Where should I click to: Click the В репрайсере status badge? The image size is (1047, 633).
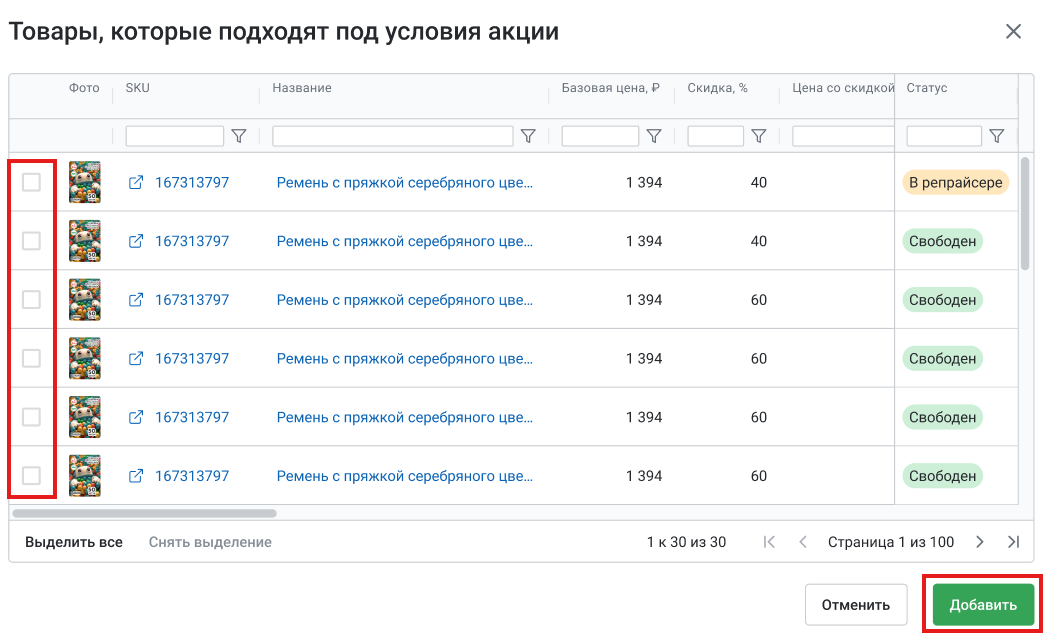(956, 182)
